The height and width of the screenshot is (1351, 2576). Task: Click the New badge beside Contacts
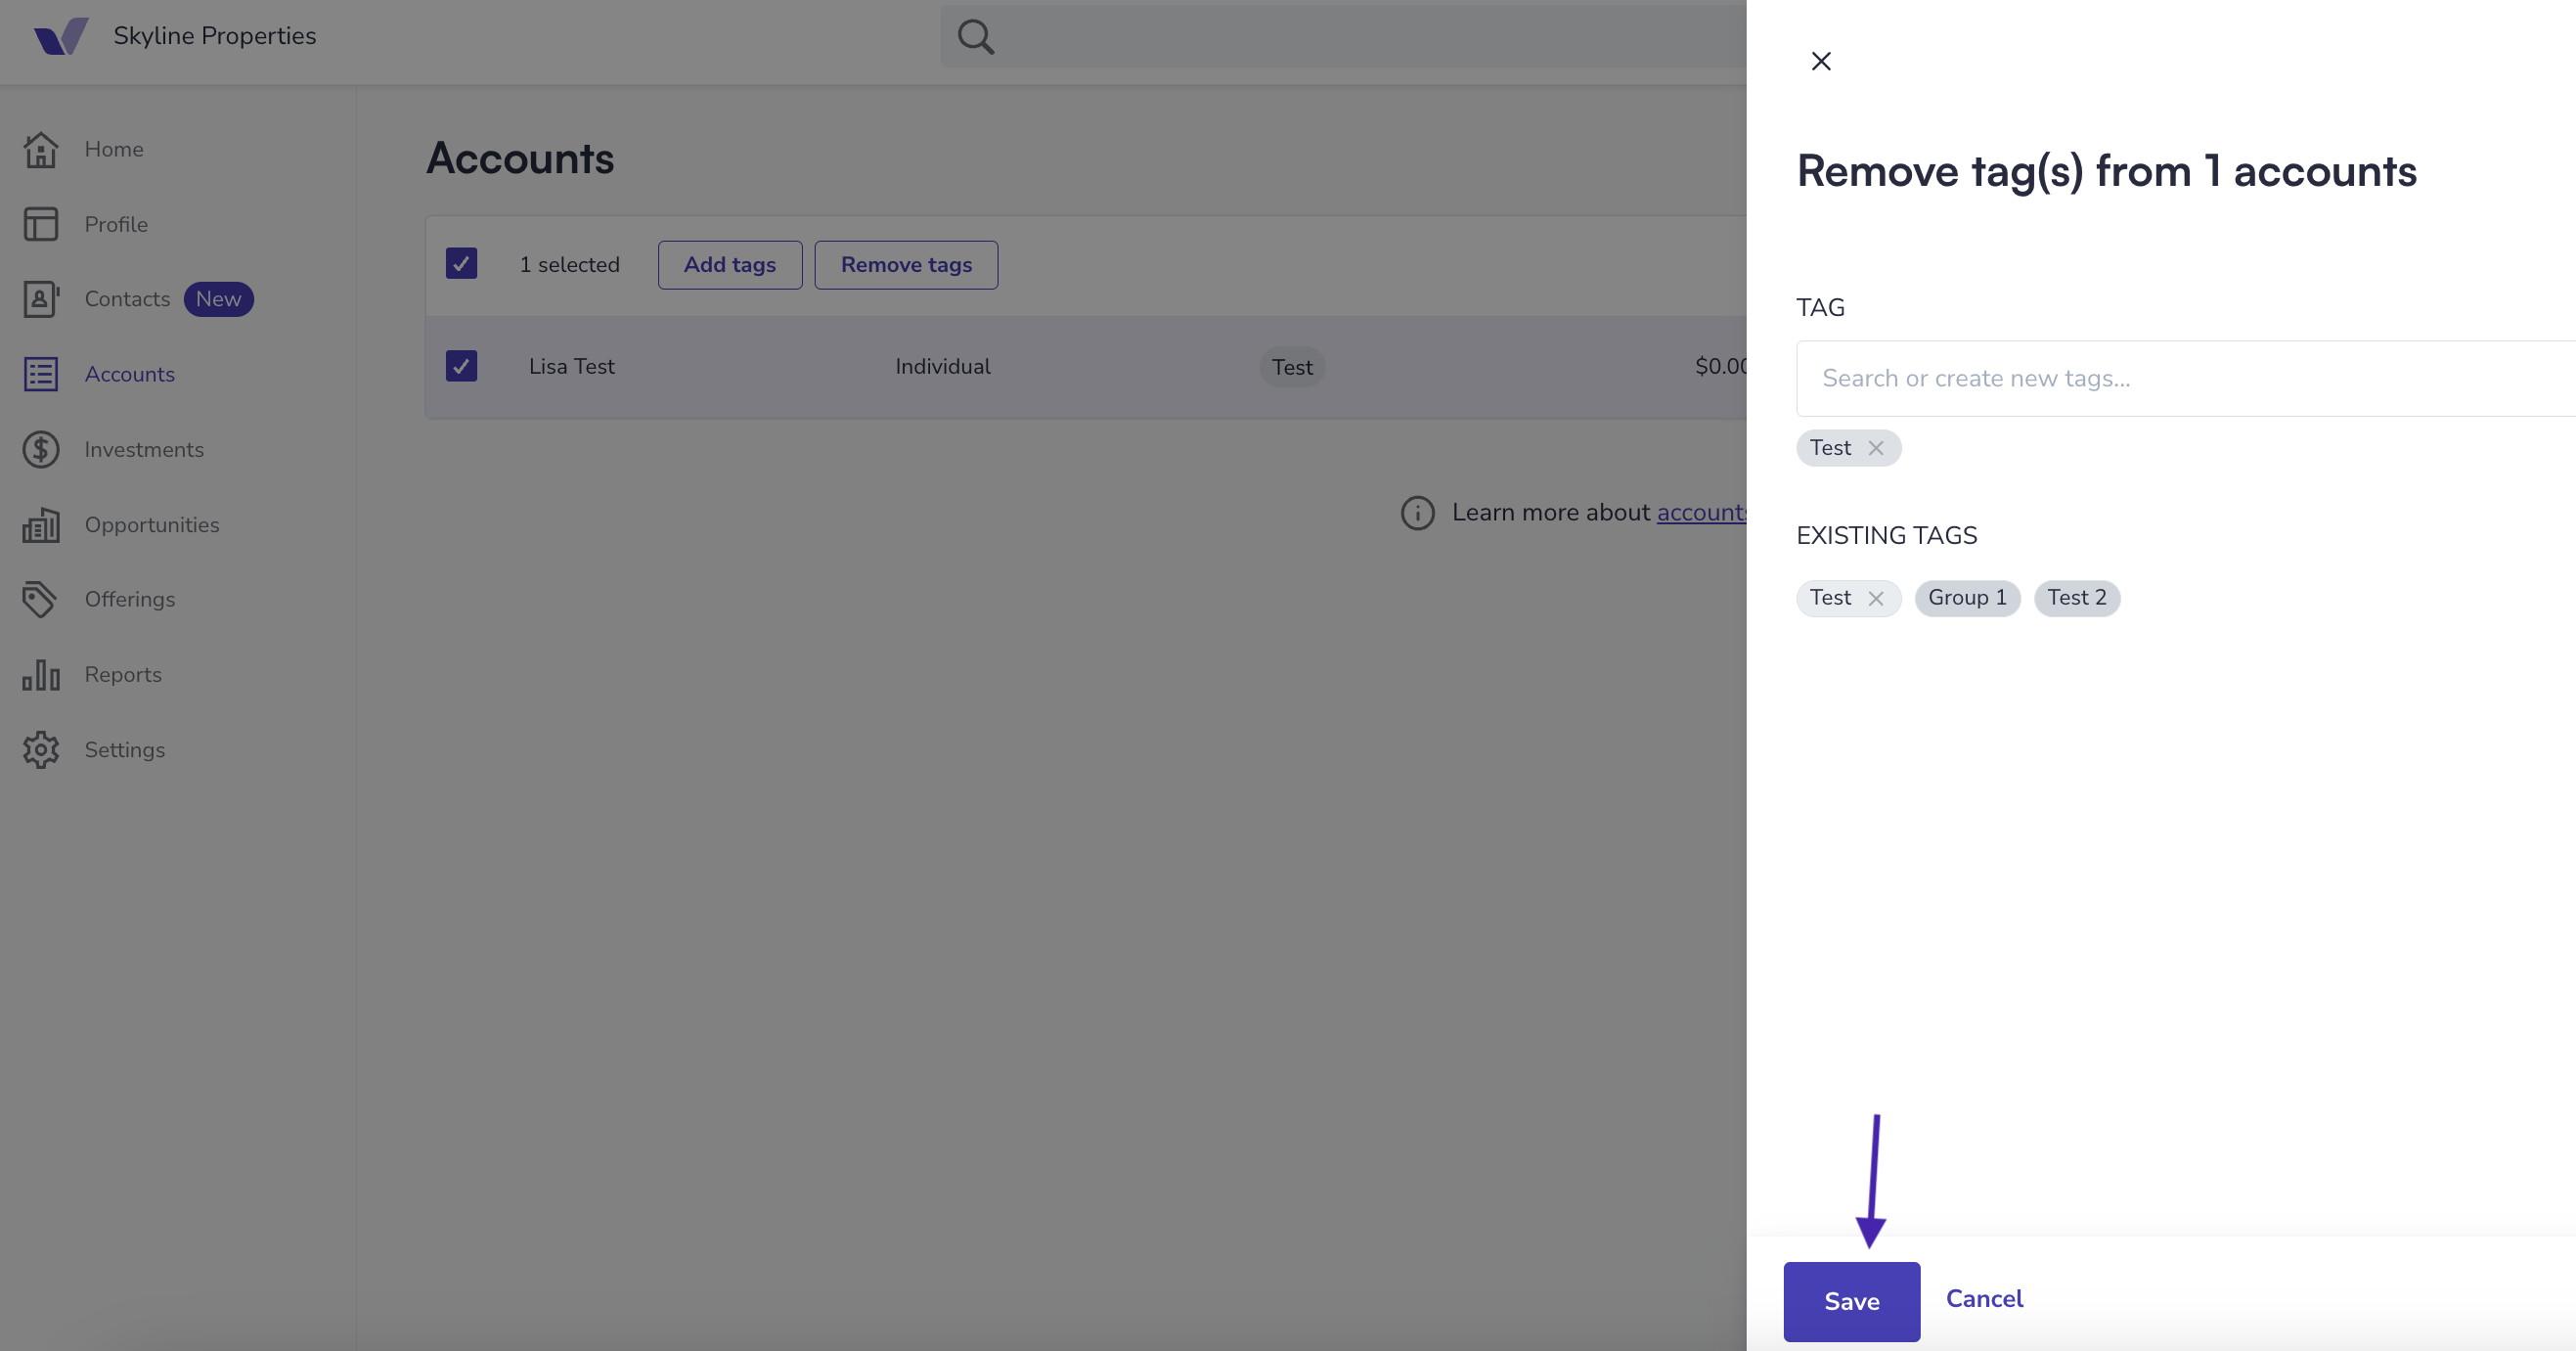coord(218,299)
